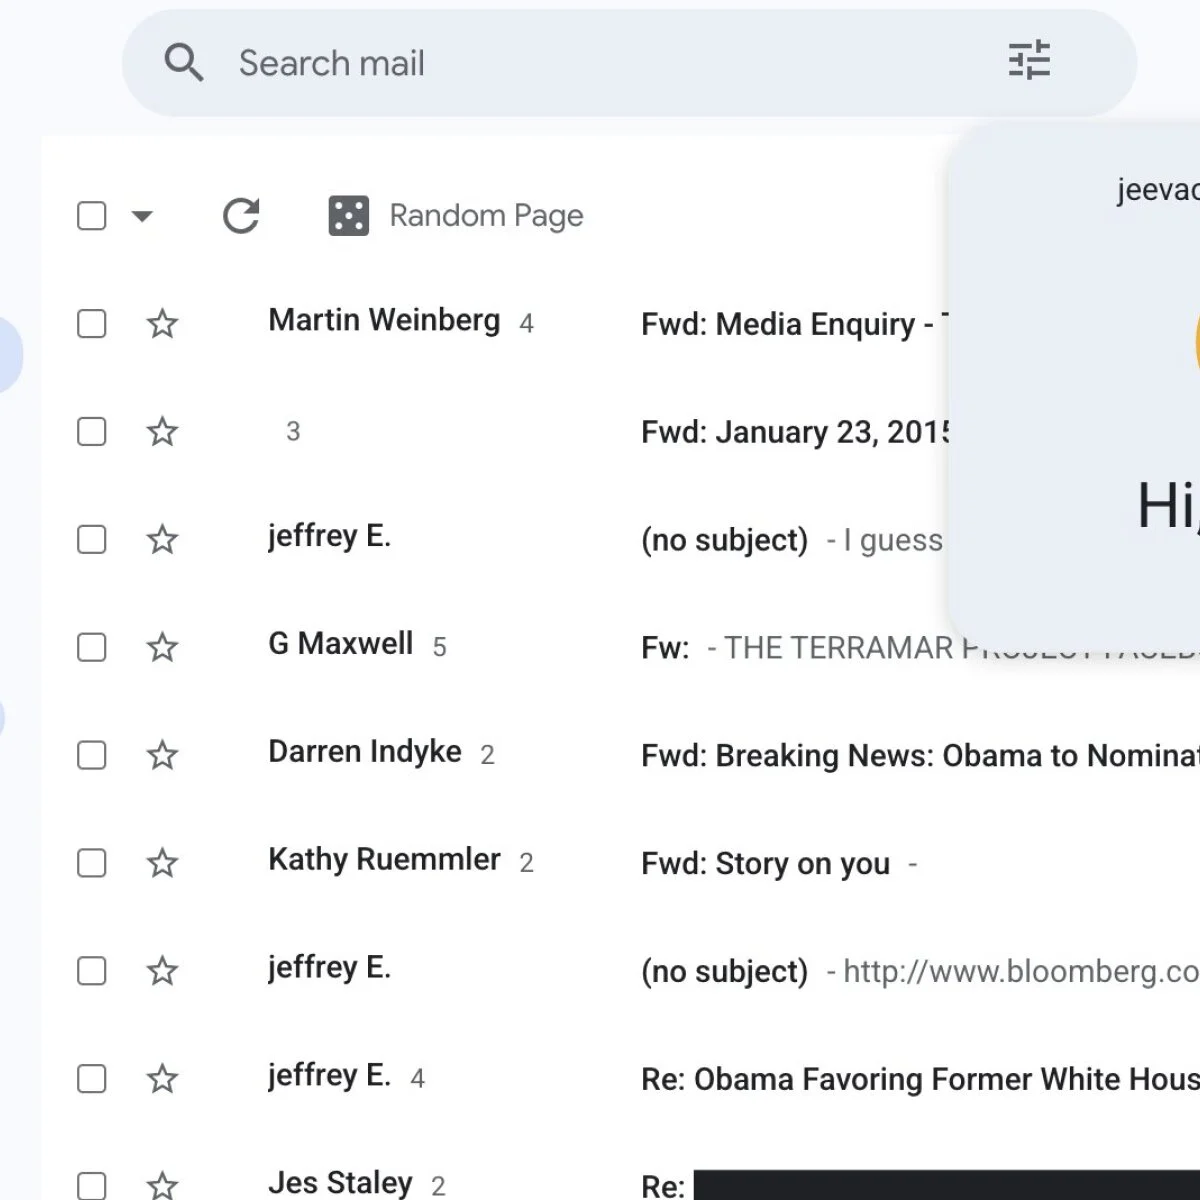Screen dimensions: 1200x1200
Task: Star the Fwd: January 23, 2015 thread
Action: pyautogui.click(x=161, y=431)
